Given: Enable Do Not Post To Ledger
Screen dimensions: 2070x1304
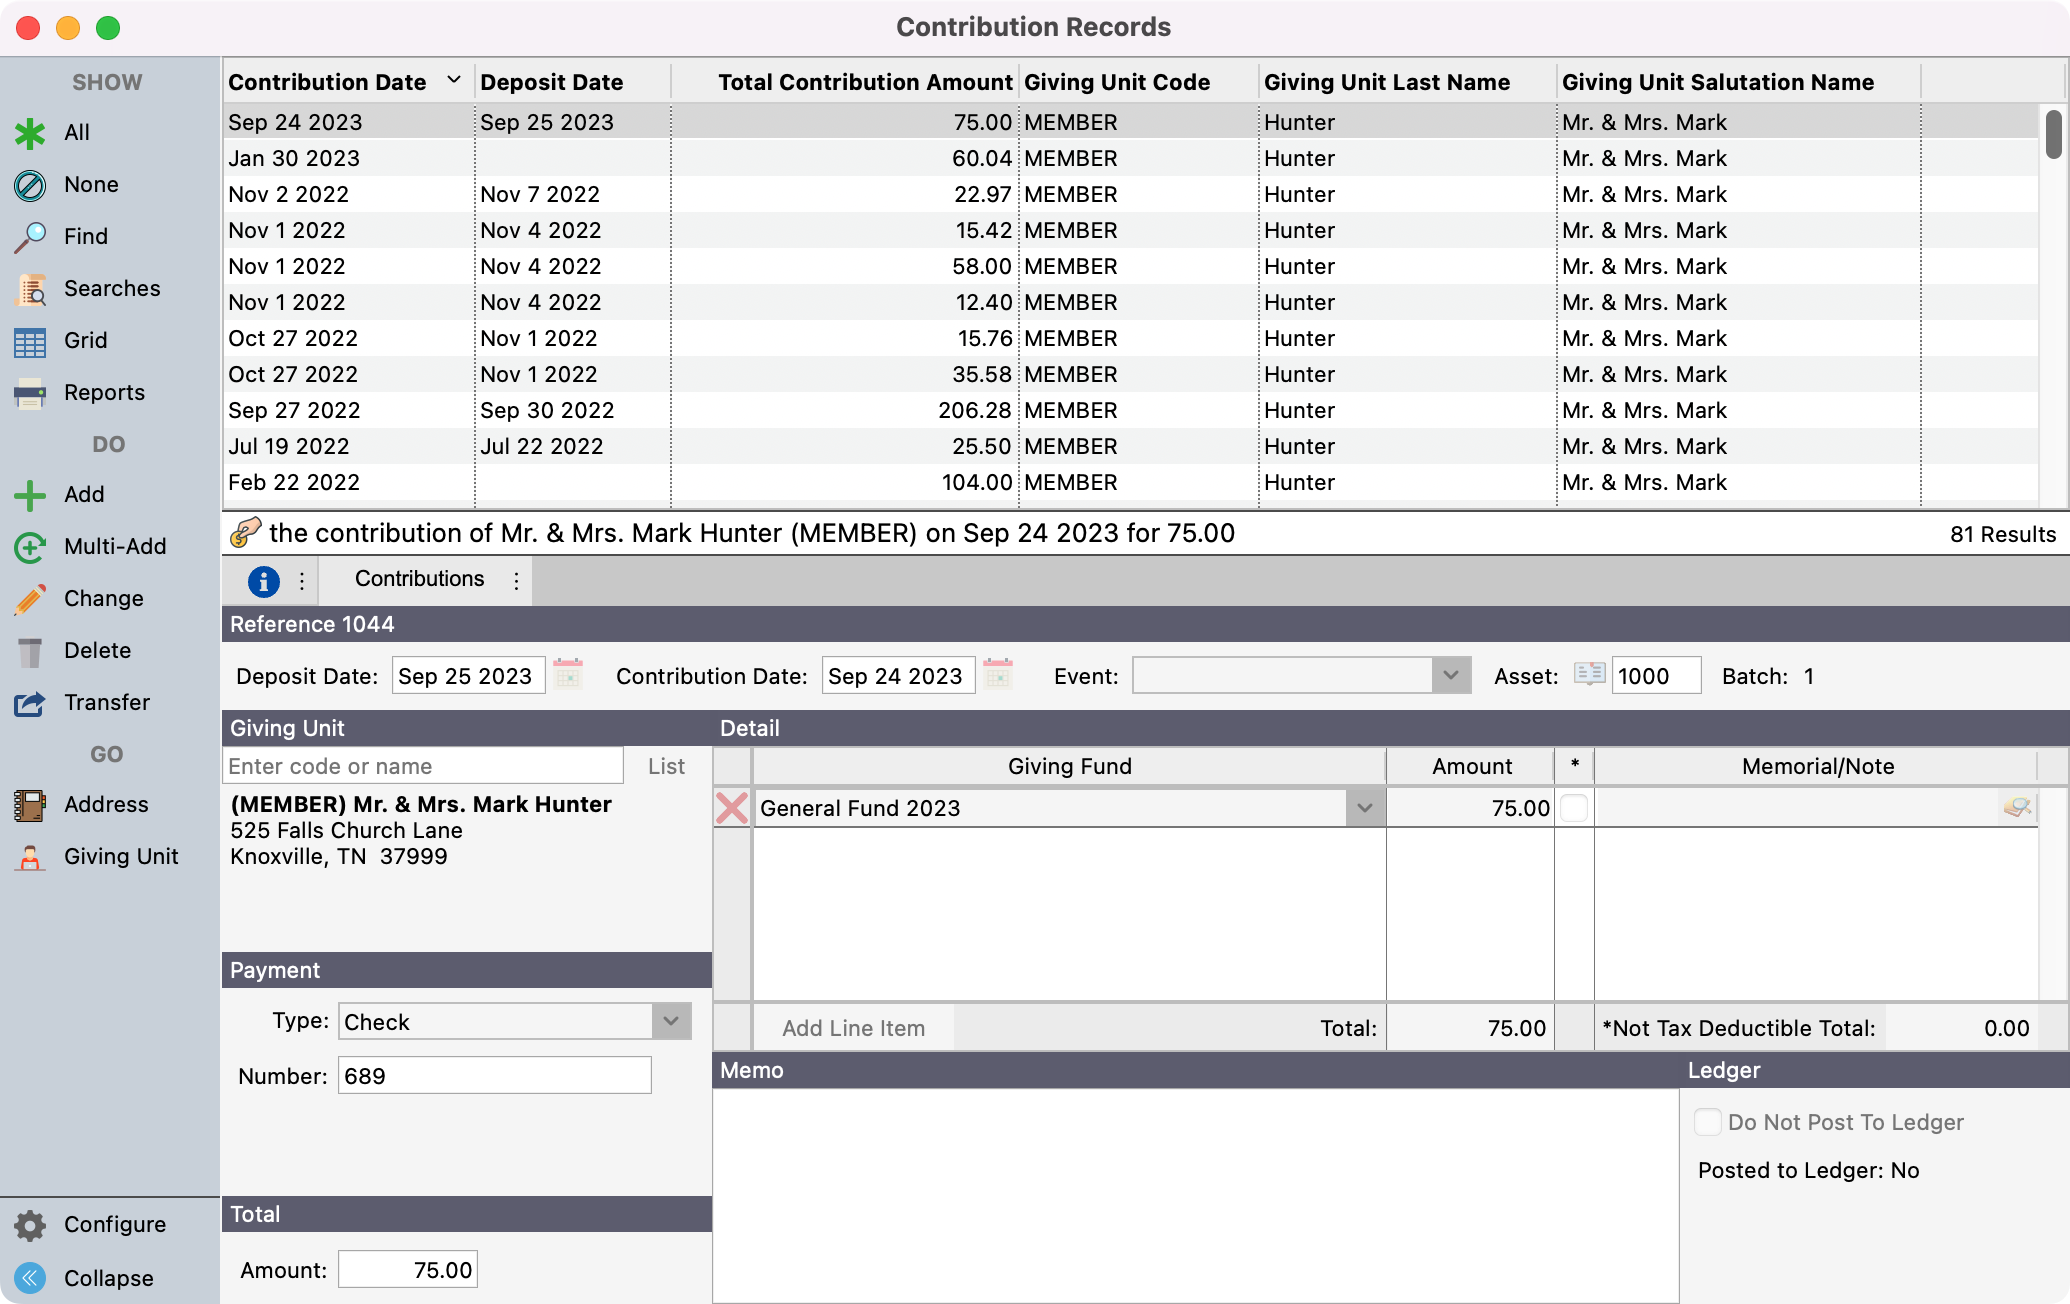Looking at the screenshot, I should click(1708, 1122).
